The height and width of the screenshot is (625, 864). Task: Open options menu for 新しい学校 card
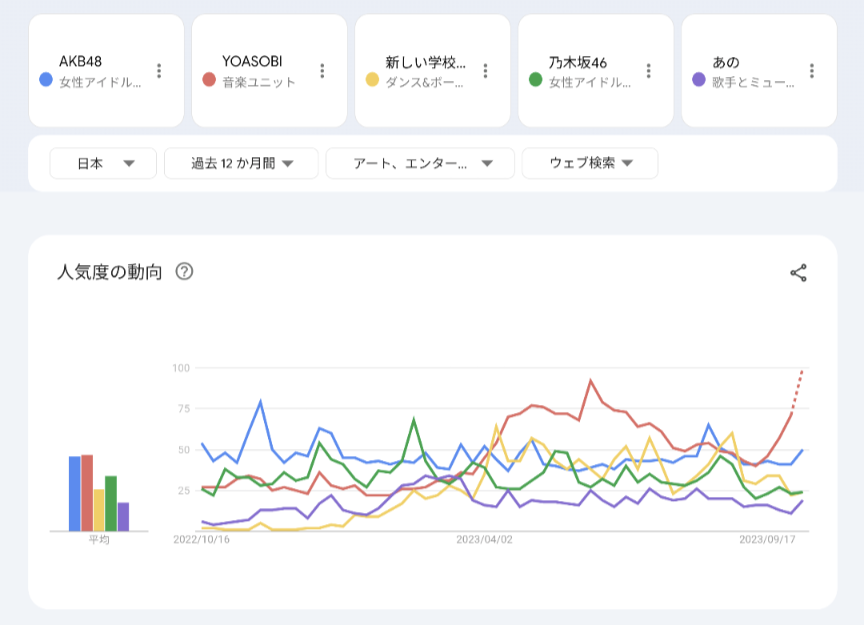[485, 71]
